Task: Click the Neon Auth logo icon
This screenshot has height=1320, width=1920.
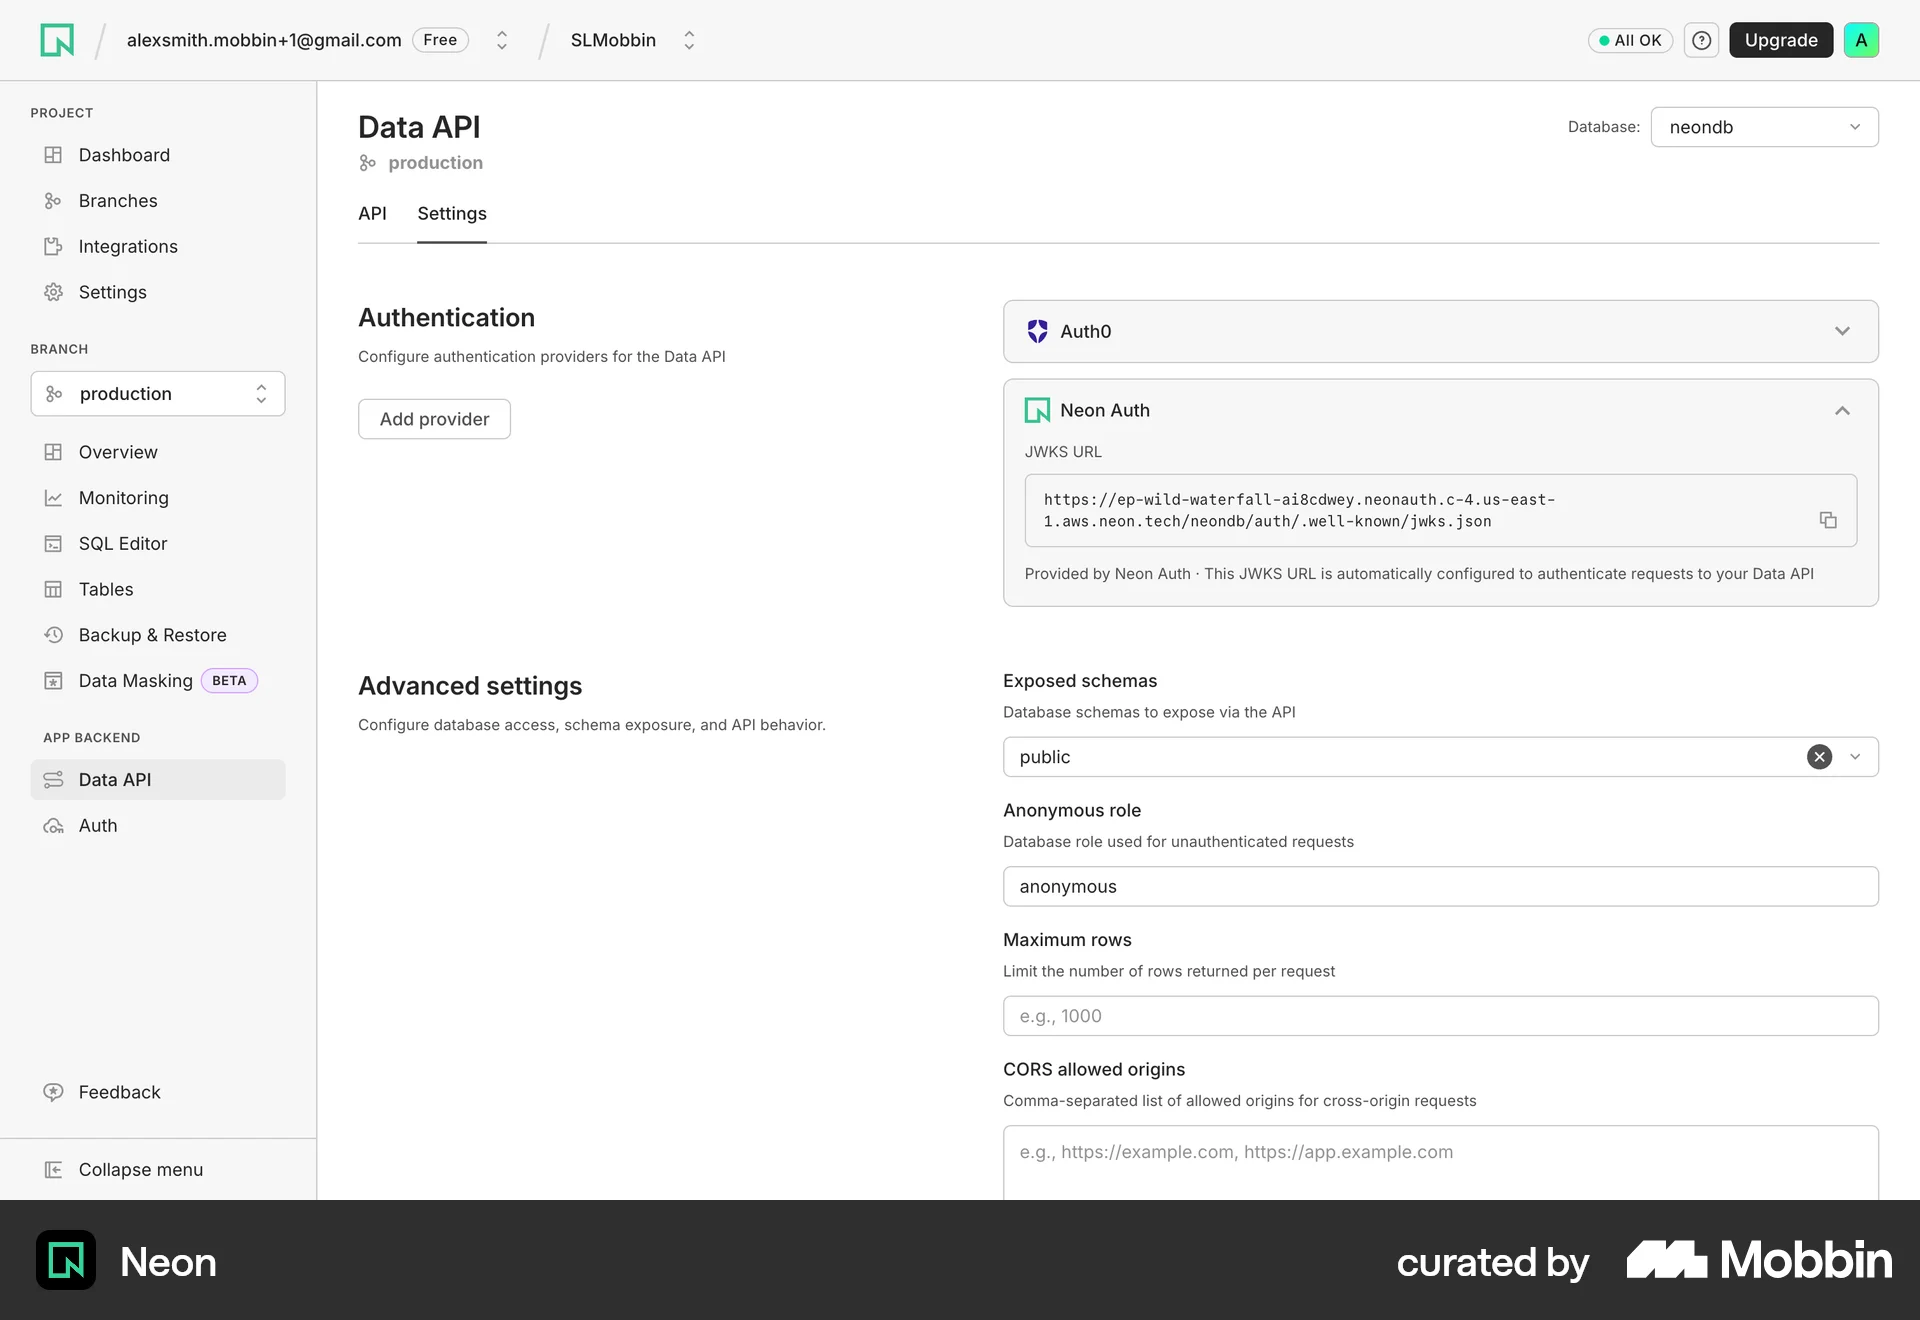Action: [1037, 410]
